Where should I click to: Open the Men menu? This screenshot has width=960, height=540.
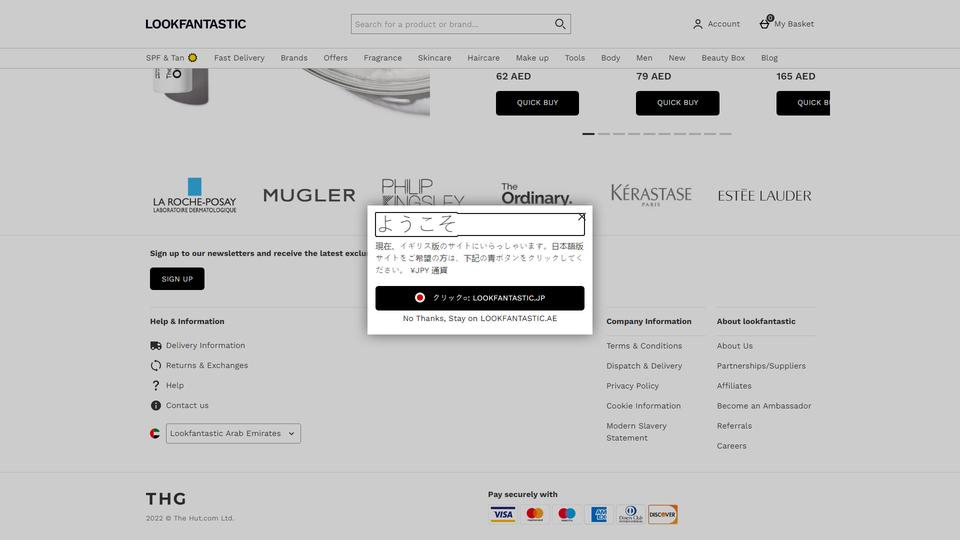point(644,58)
